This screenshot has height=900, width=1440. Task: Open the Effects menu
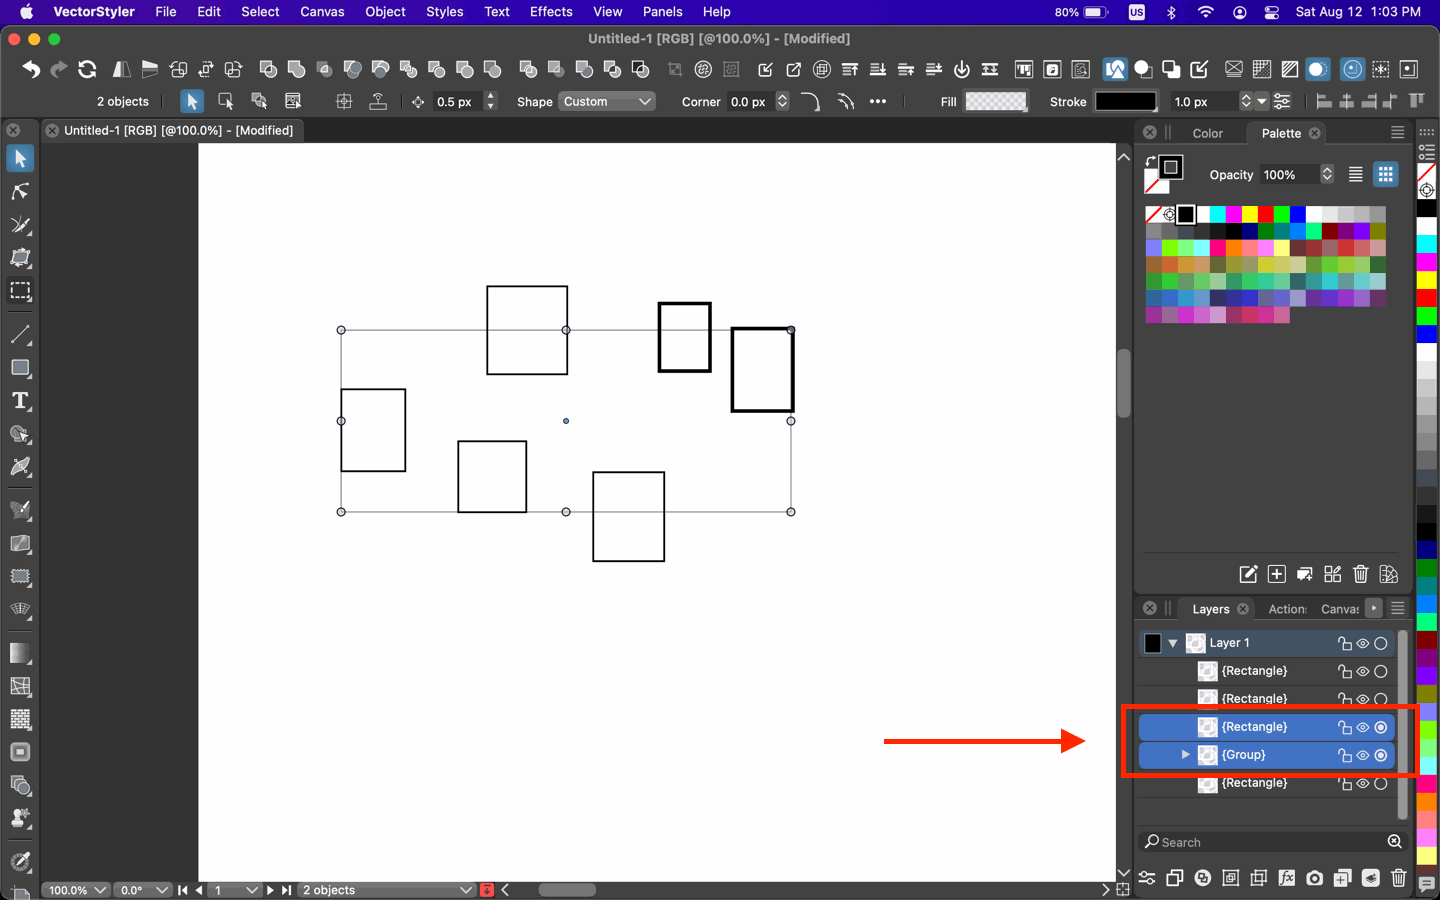(x=551, y=12)
